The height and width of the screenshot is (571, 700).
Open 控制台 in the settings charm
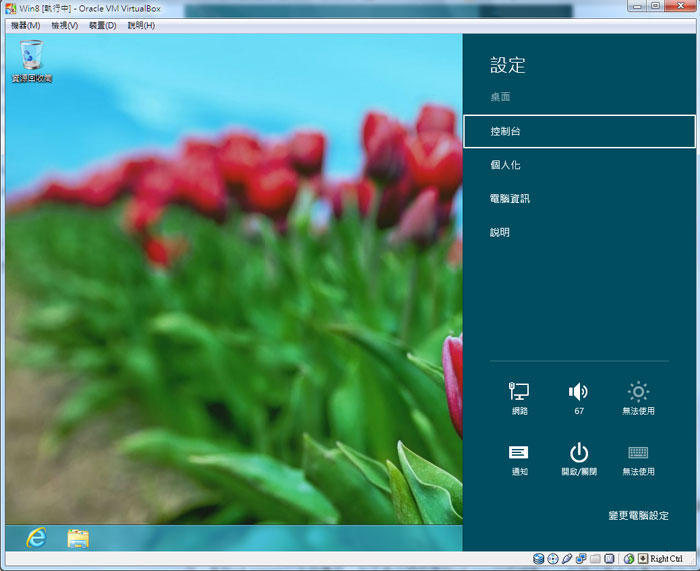click(x=579, y=131)
